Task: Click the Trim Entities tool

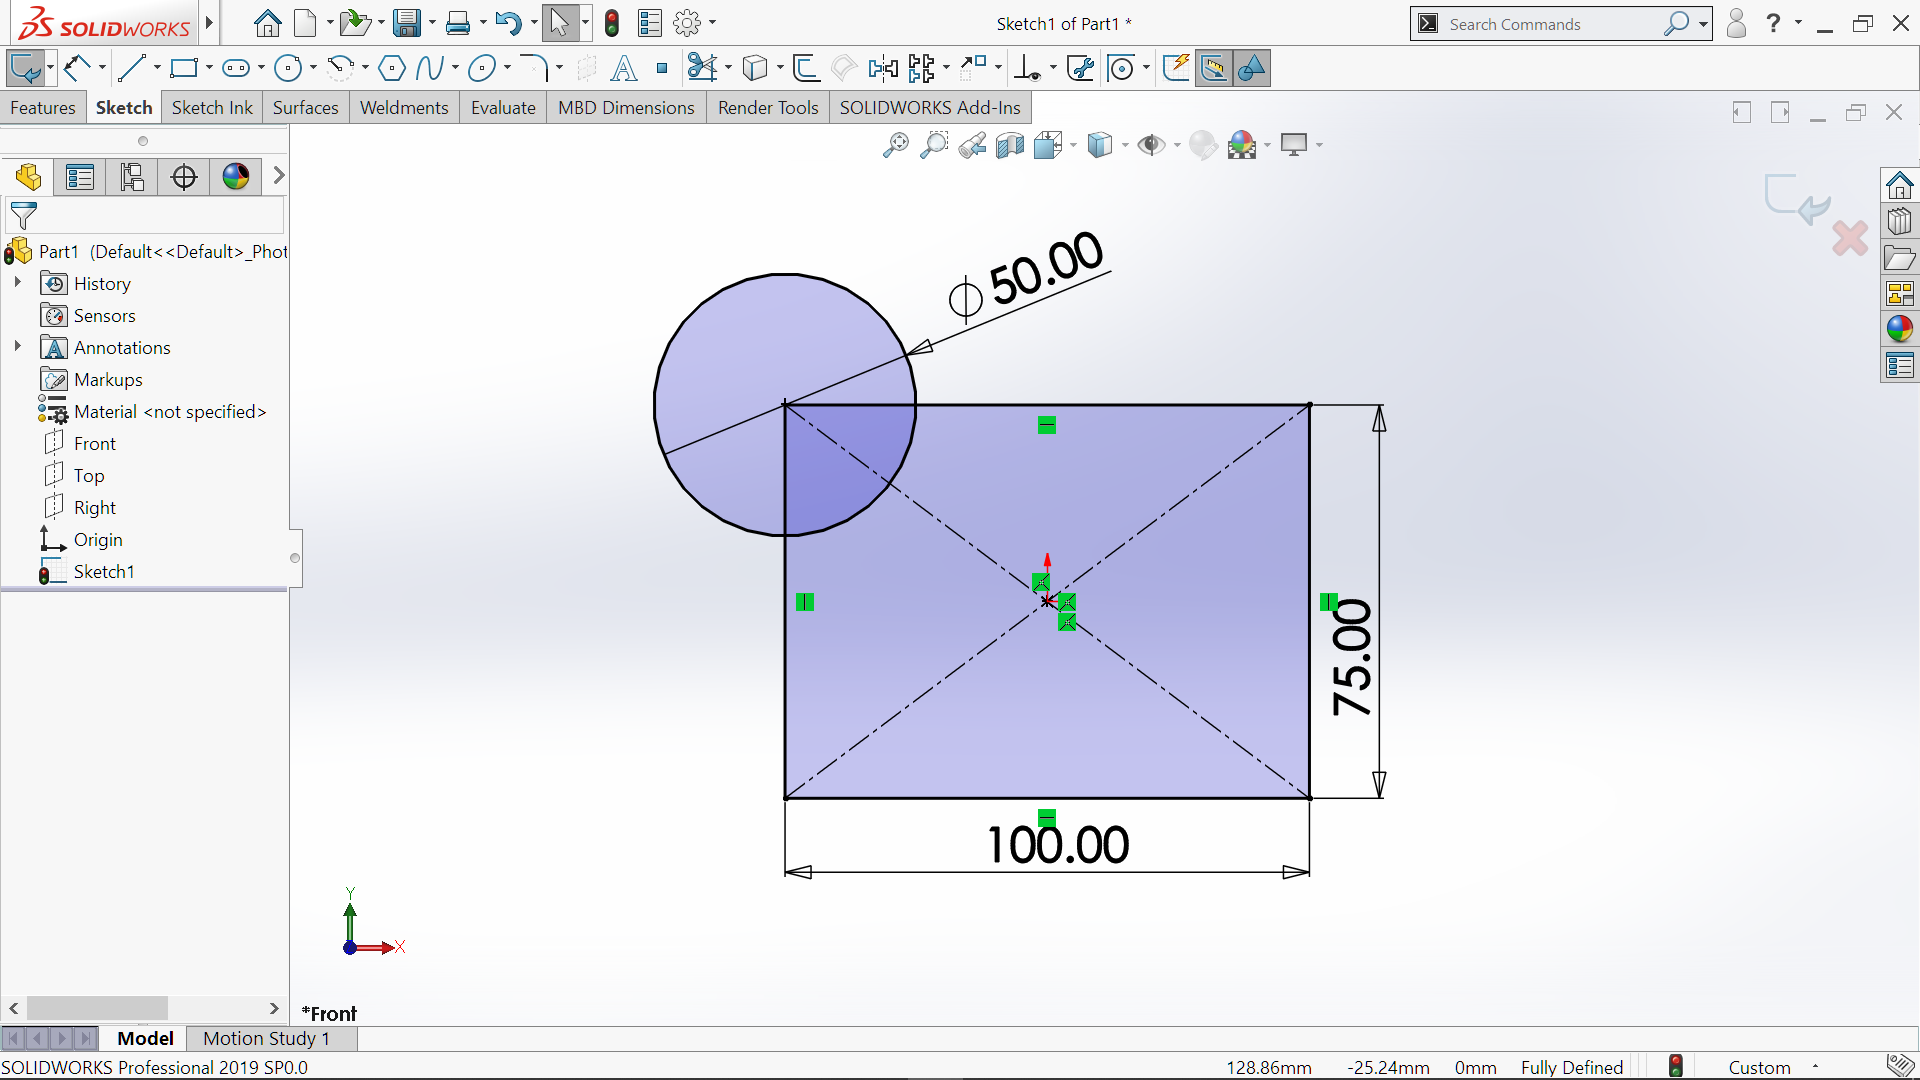Action: click(x=702, y=68)
